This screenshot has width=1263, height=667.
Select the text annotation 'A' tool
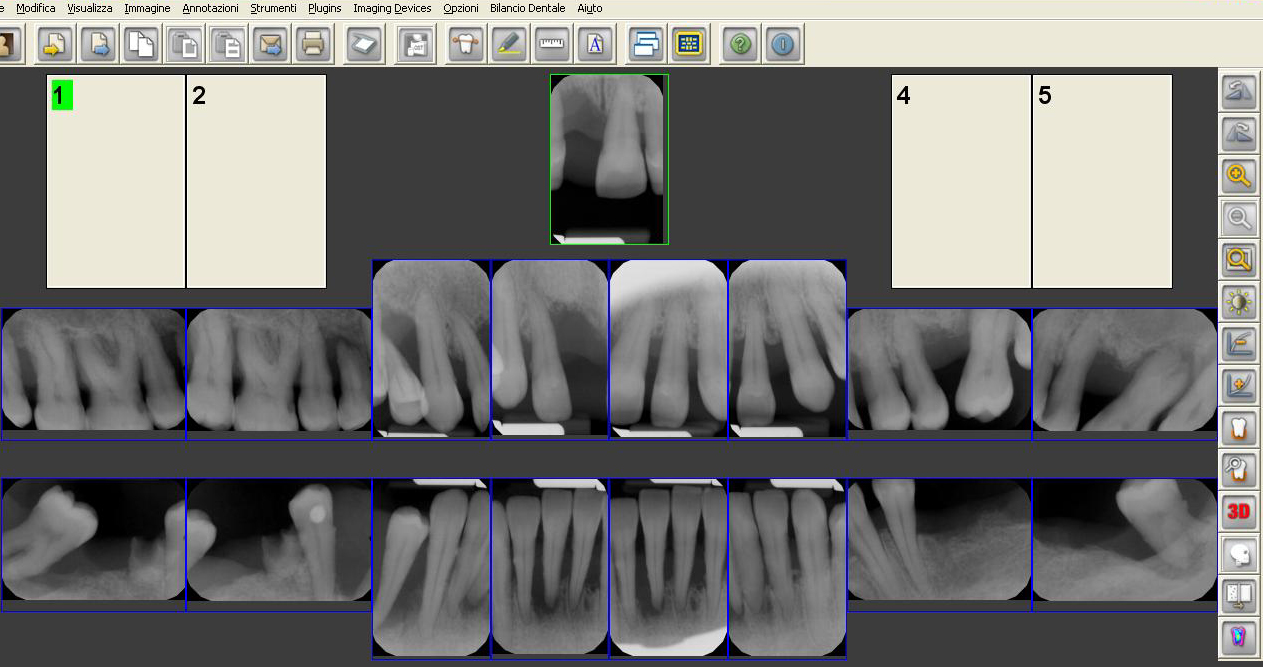596,44
